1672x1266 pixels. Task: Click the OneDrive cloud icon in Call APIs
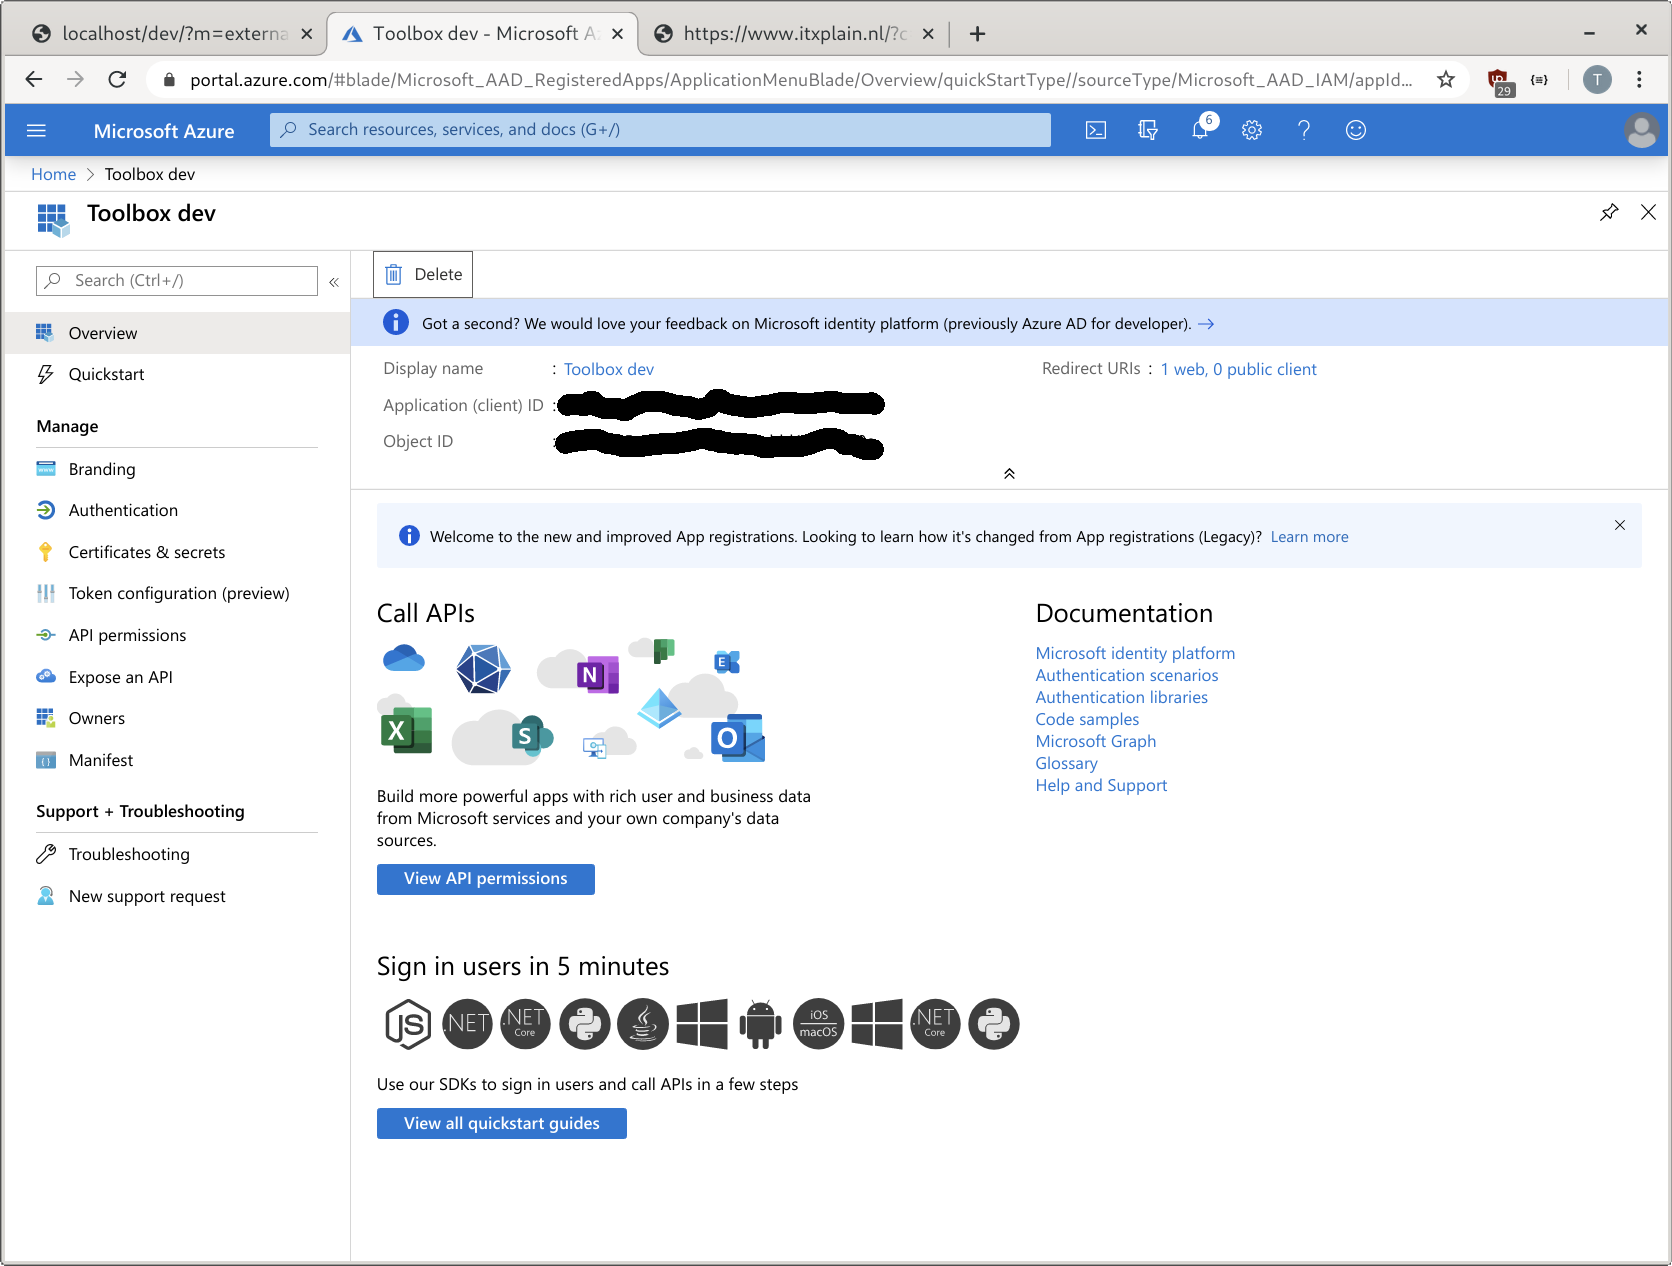pos(404,659)
